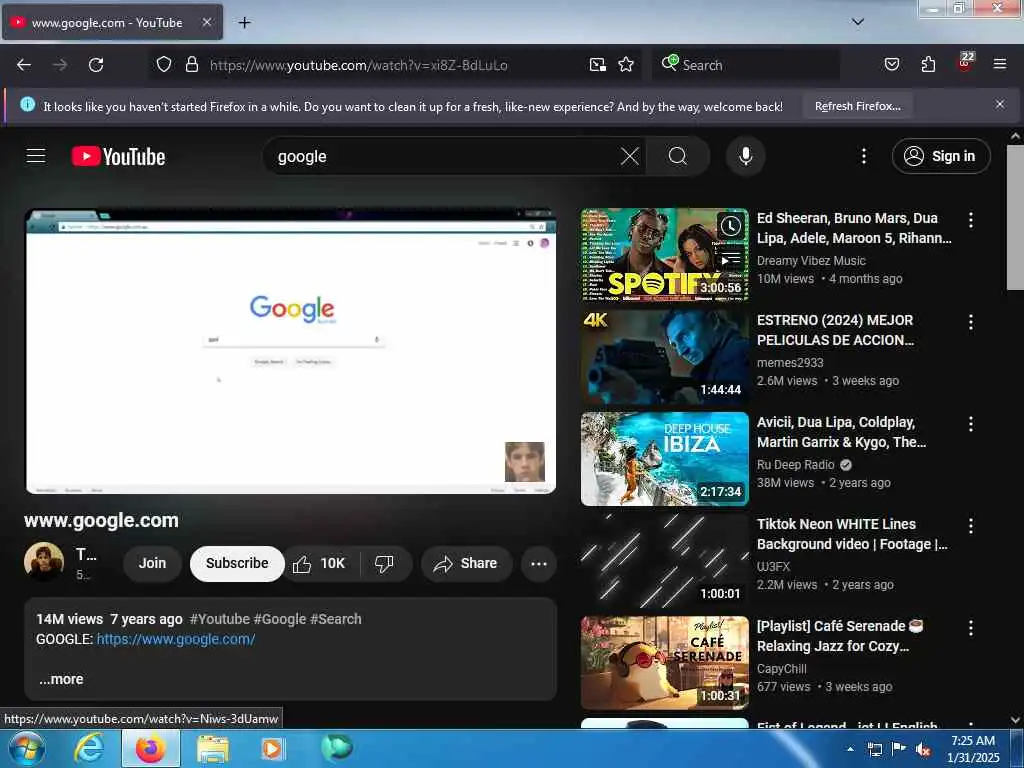Image resolution: width=1024 pixels, height=768 pixels.
Task: Open the Firefox extensions puzzle icon
Action: [928, 65]
